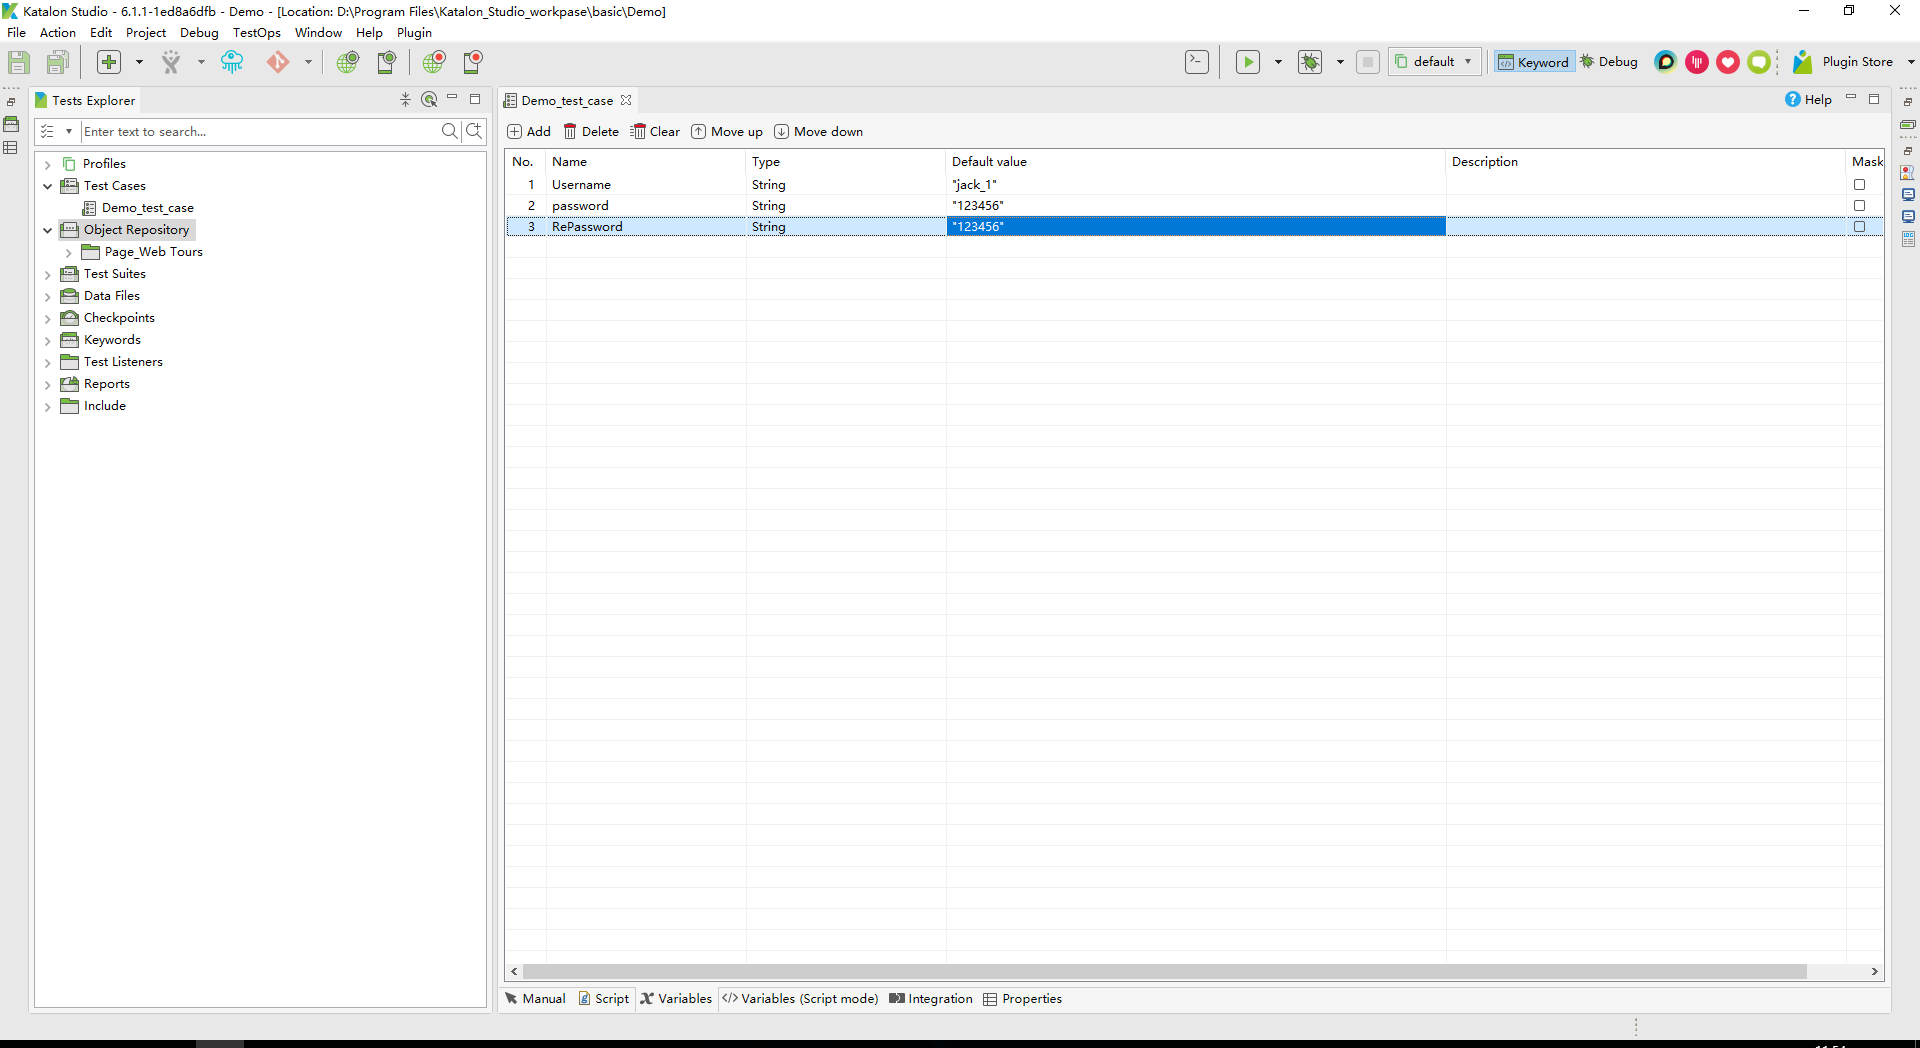Click the Move up button

[x=727, y=132]
